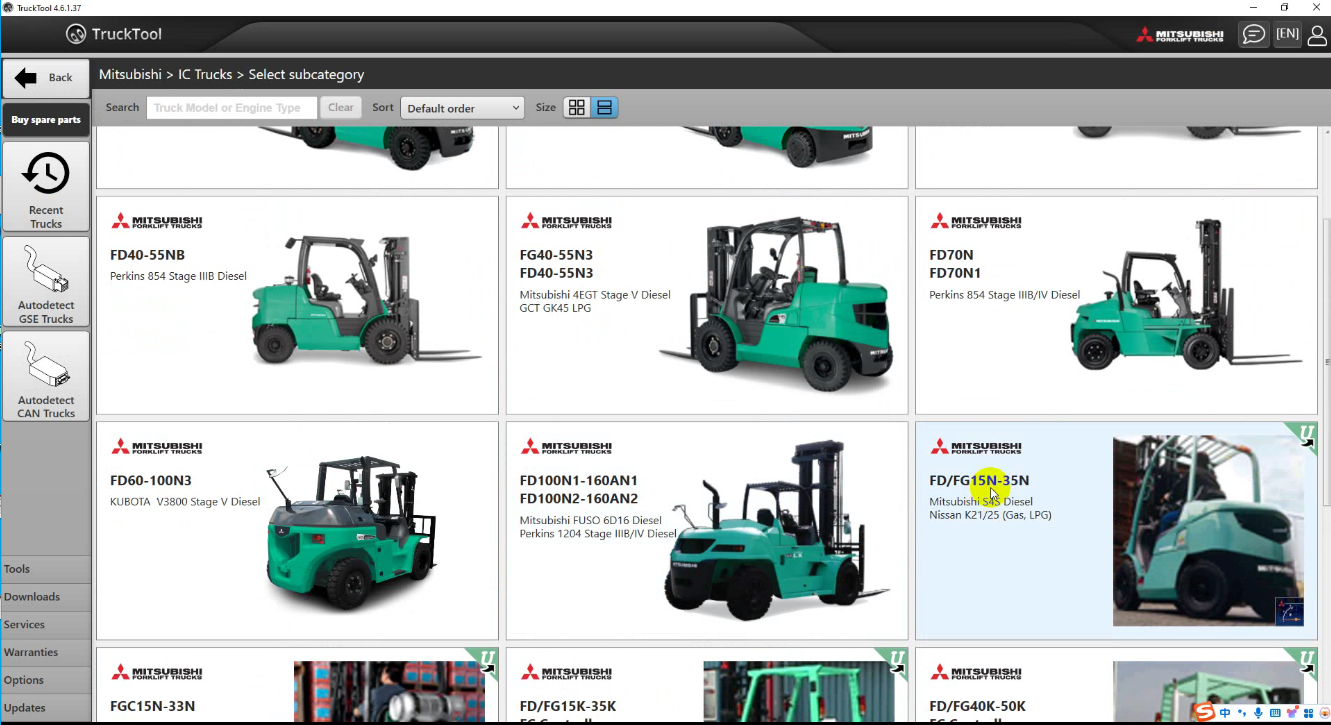Select the FD70N forklift image
Image resolution: width=1331 pixels, height=725 pixels.
click(1187, 295)
